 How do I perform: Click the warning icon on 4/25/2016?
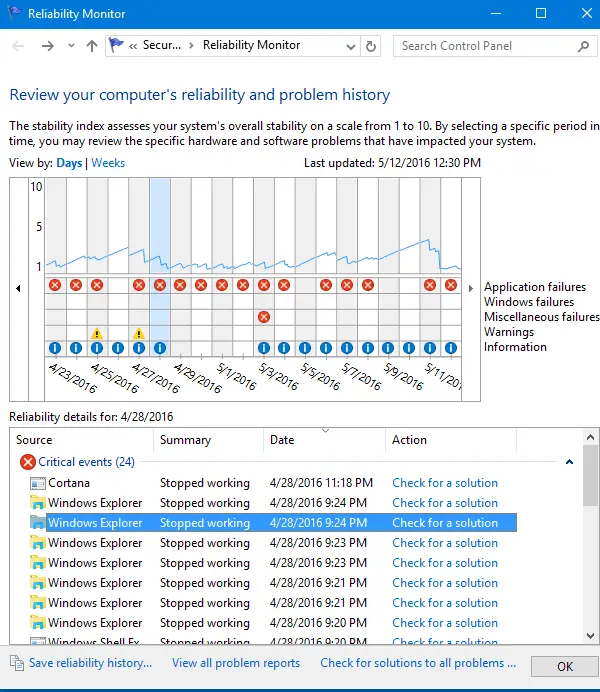click(x=97, y=333)
